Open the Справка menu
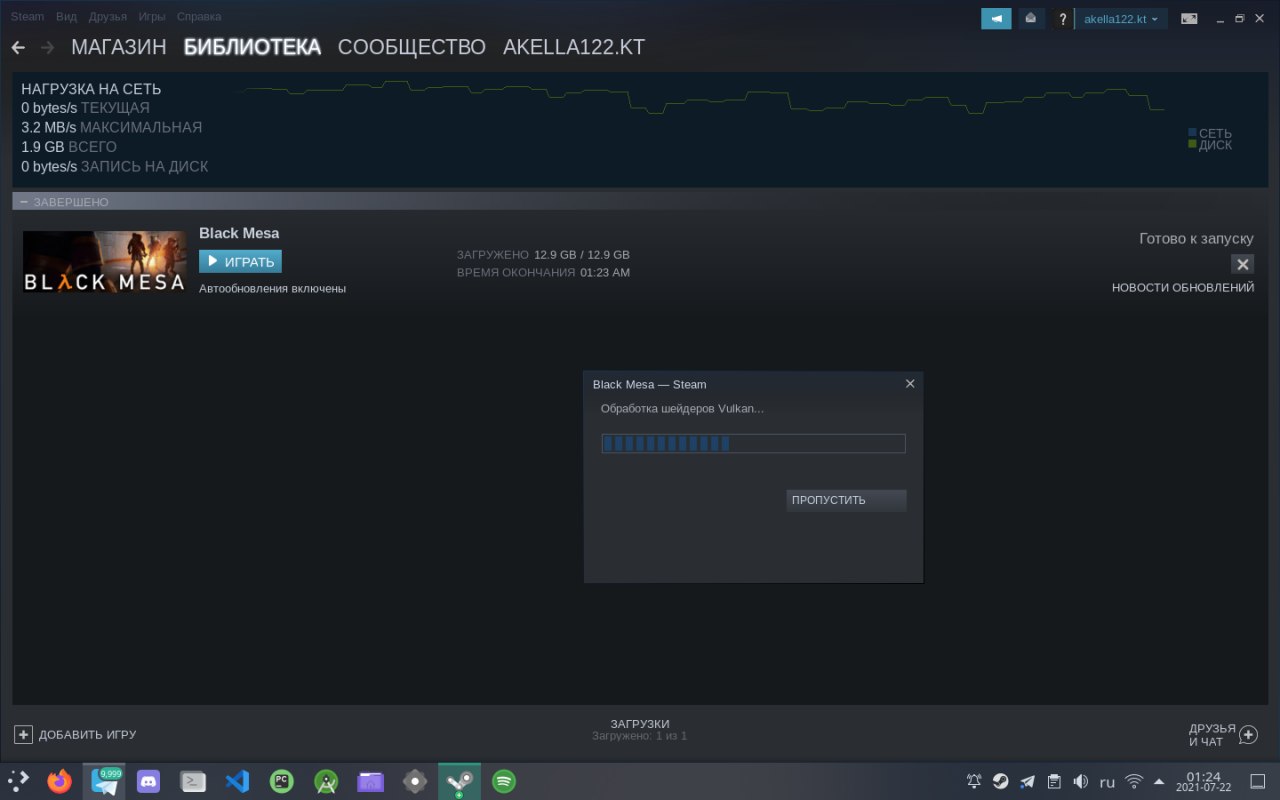This screenshot has height=800, width=1280. pyautogui.click(x=199, y=17)
